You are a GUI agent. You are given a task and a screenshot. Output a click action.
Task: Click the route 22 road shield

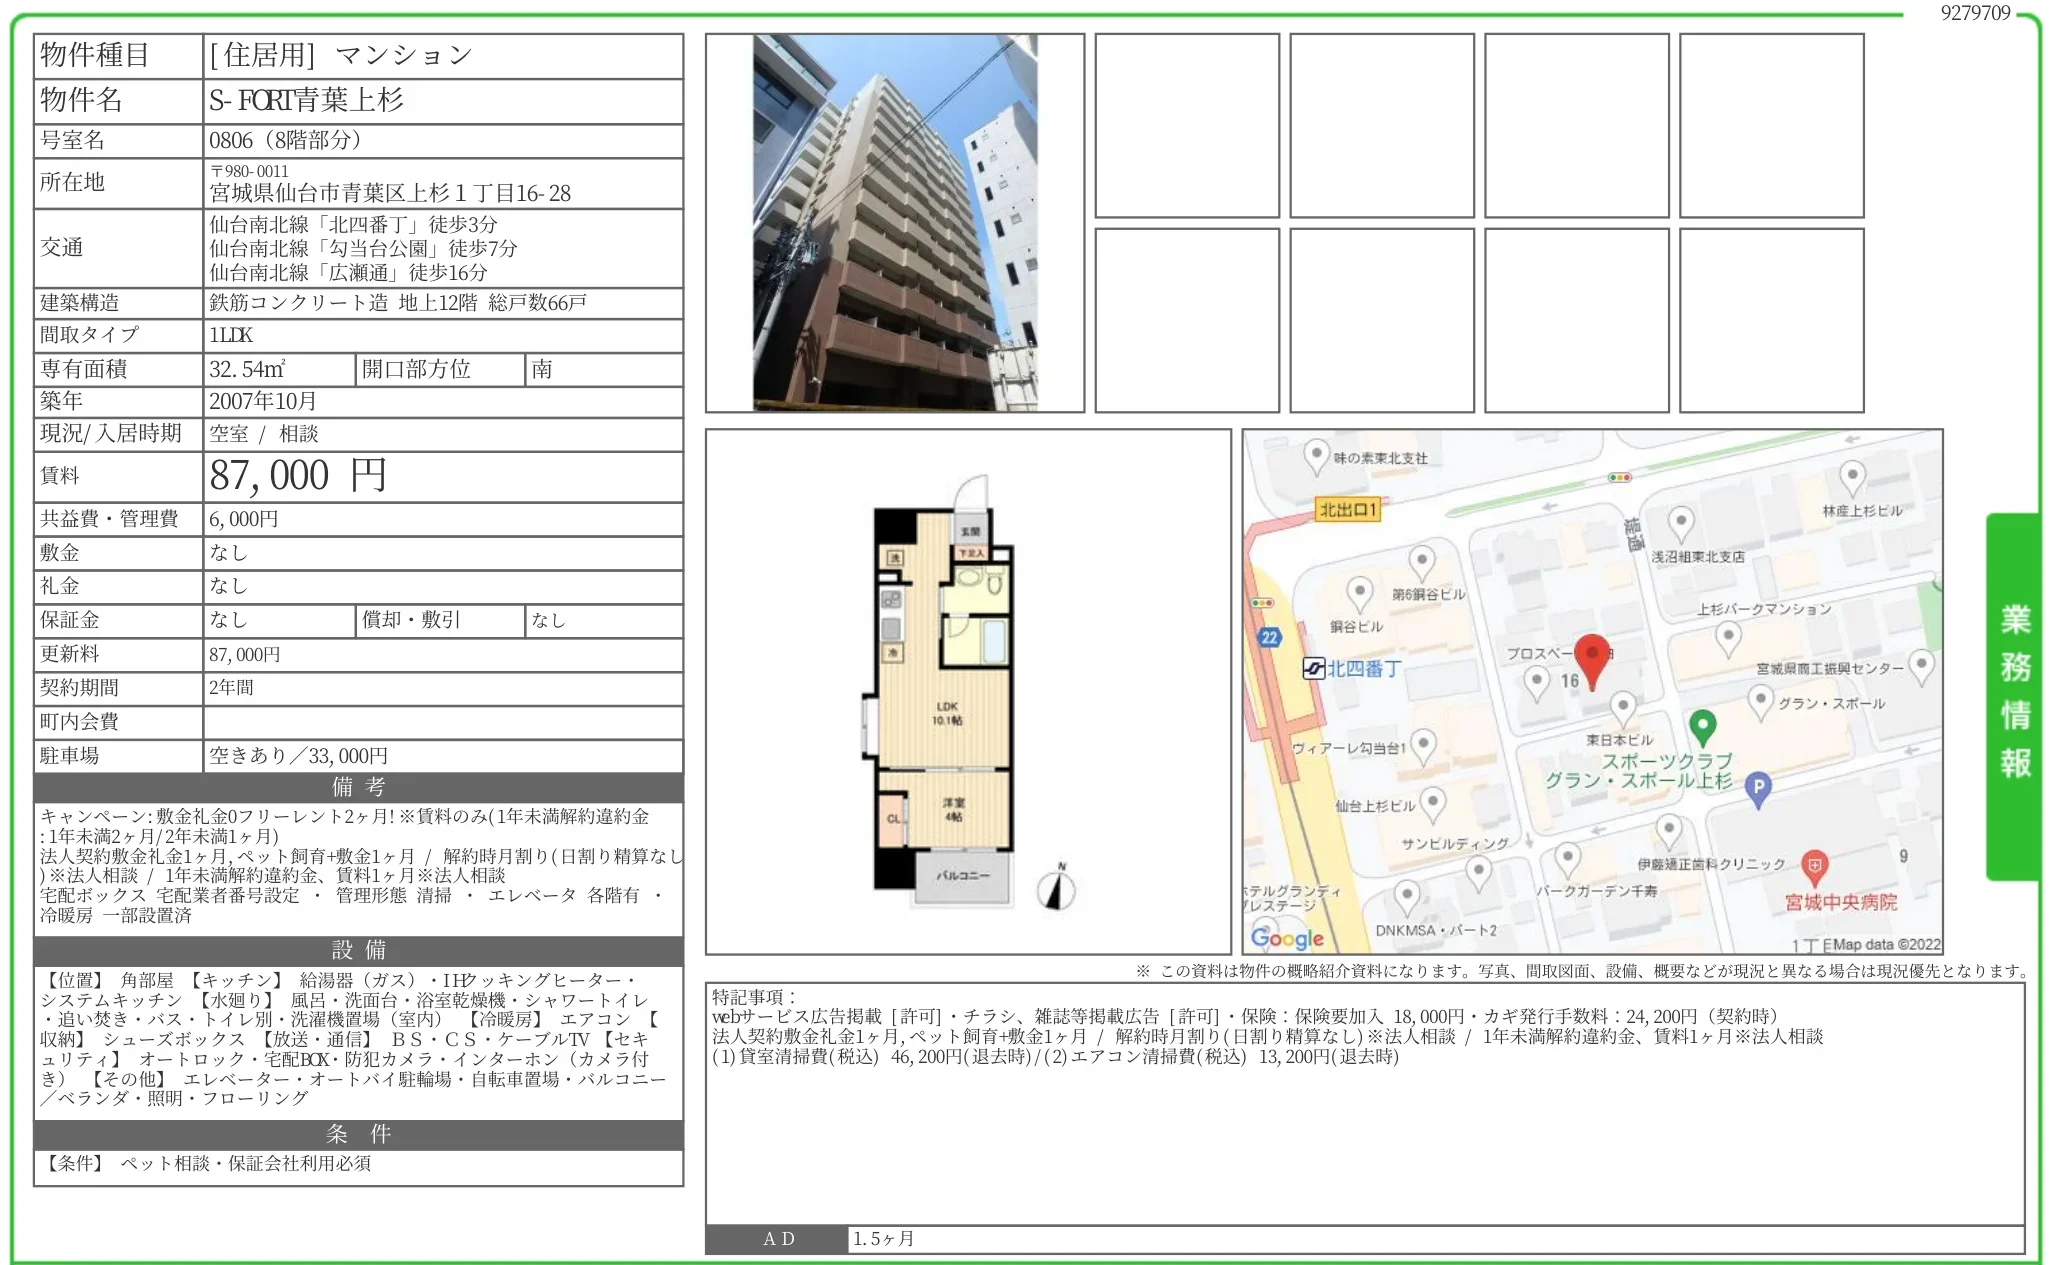click(1269, 637)
